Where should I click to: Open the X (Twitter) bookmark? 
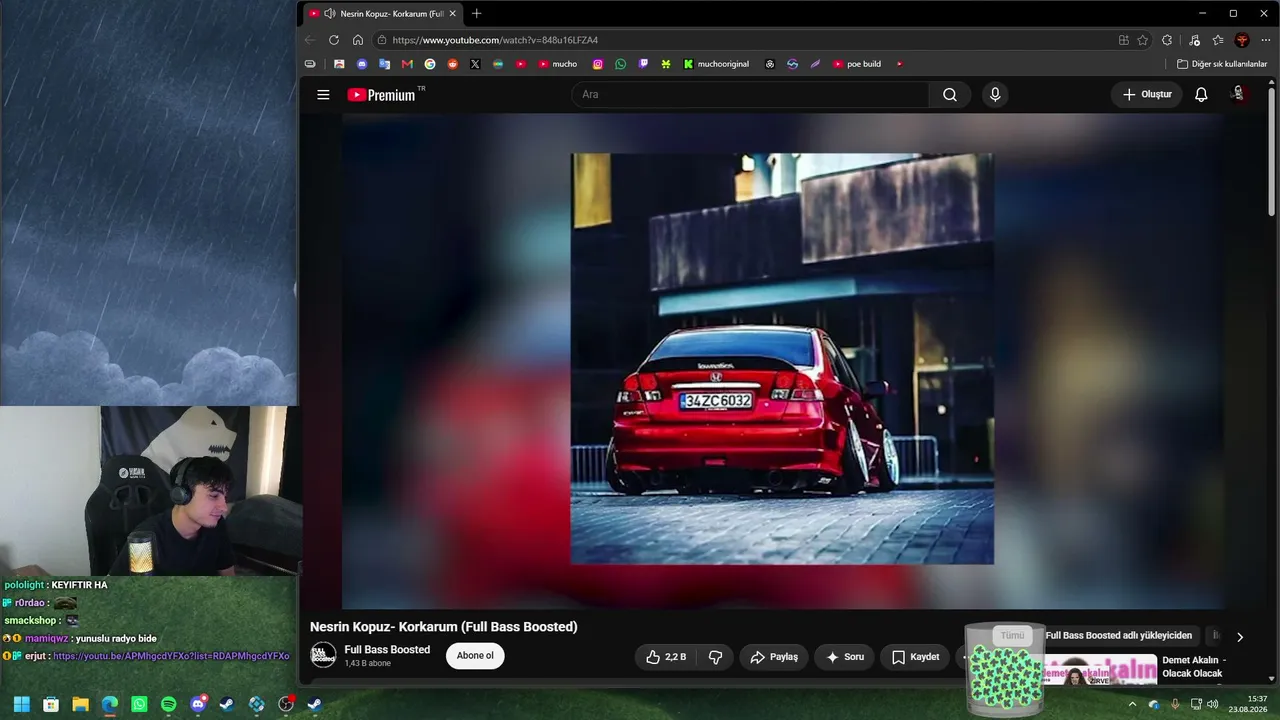(475, 64)
